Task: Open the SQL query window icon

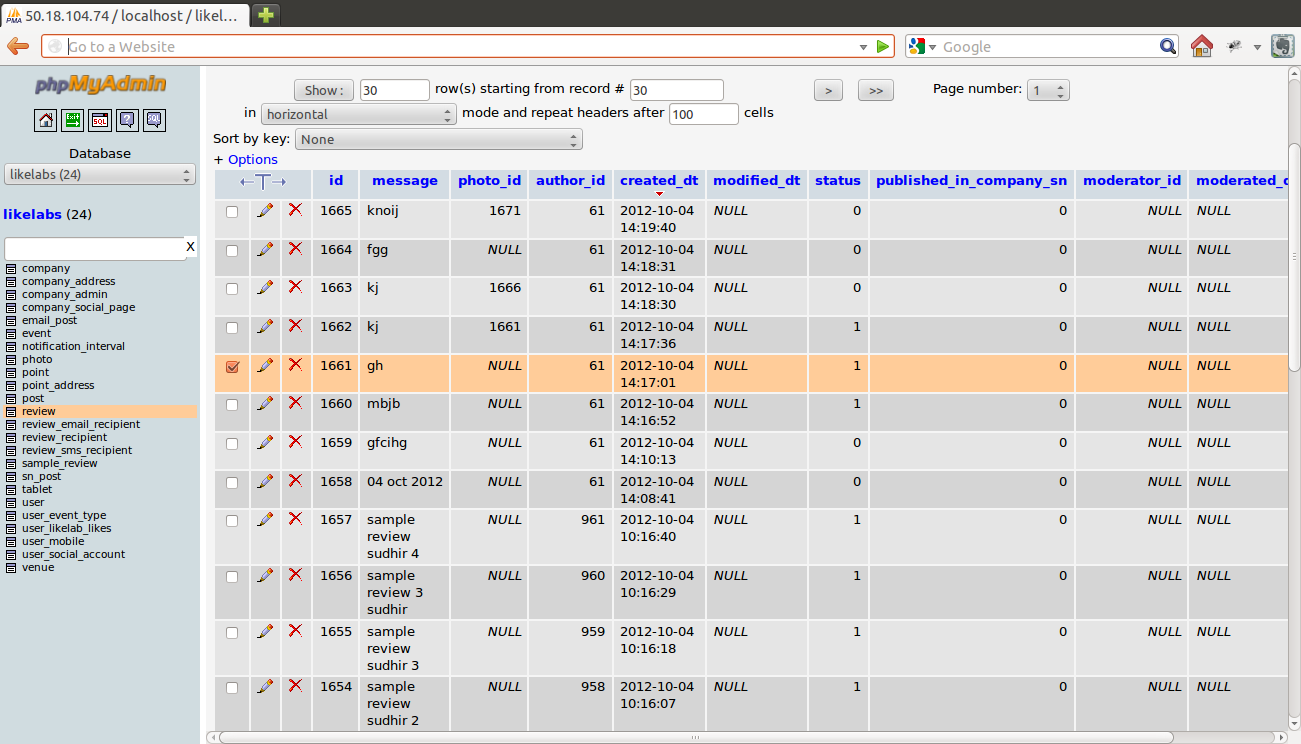Action: 100,121
